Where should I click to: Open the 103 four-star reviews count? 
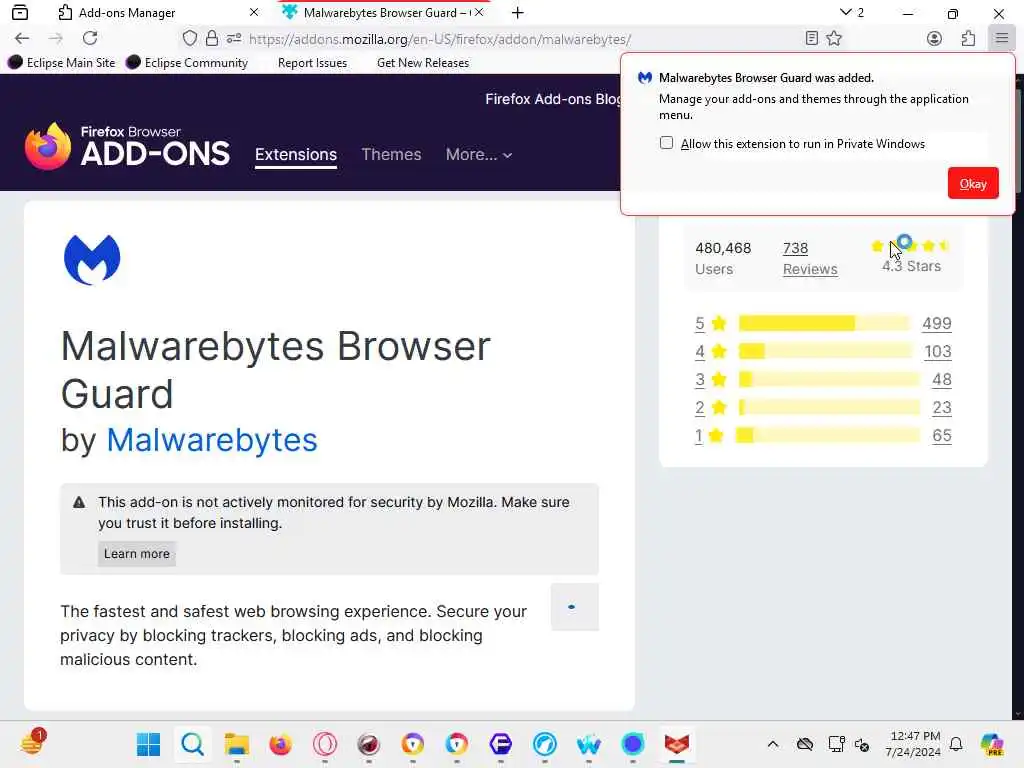[x=937, y=351]
